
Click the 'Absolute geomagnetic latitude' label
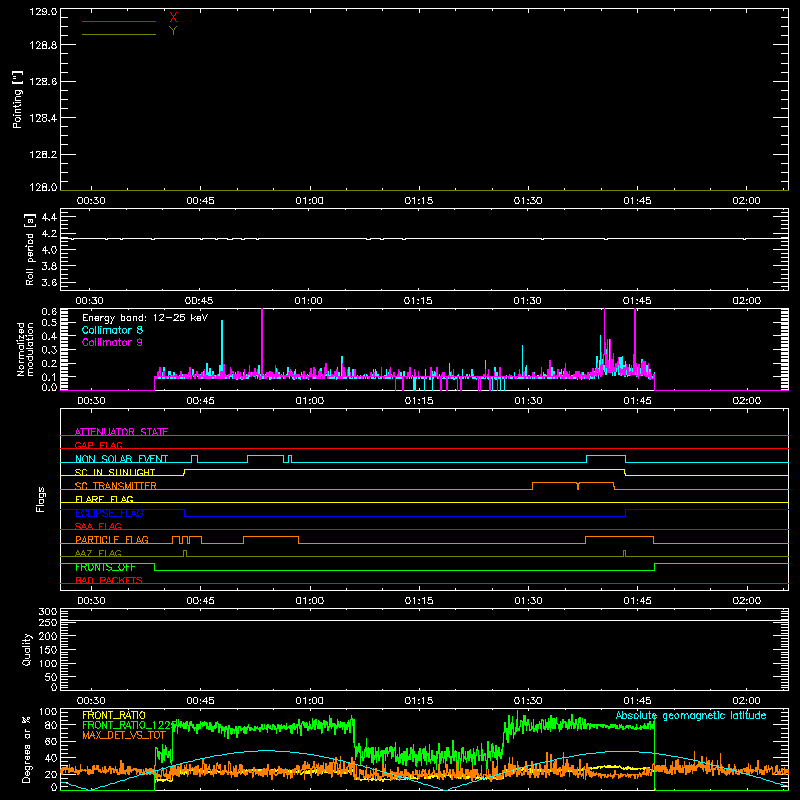691,716
